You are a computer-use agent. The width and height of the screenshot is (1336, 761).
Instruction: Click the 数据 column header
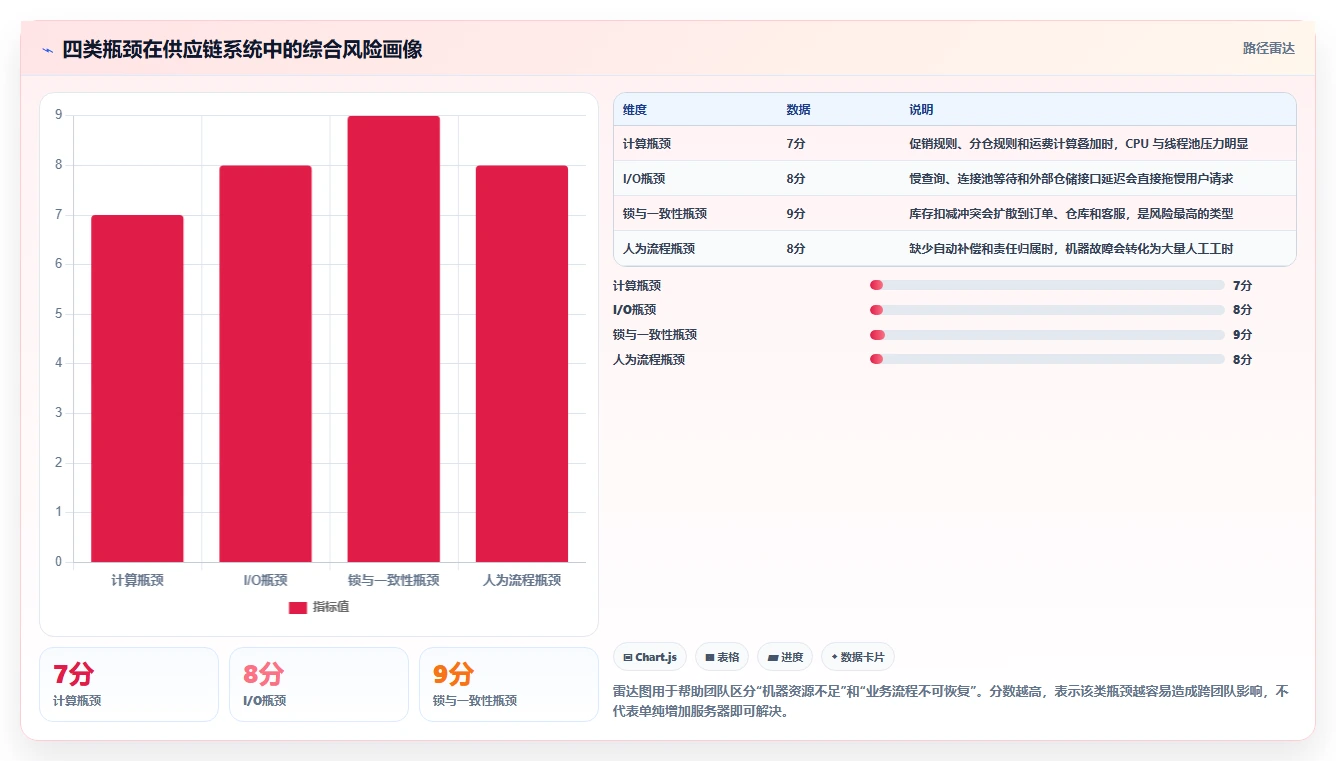pyautogui.click(x=798, y=110)
